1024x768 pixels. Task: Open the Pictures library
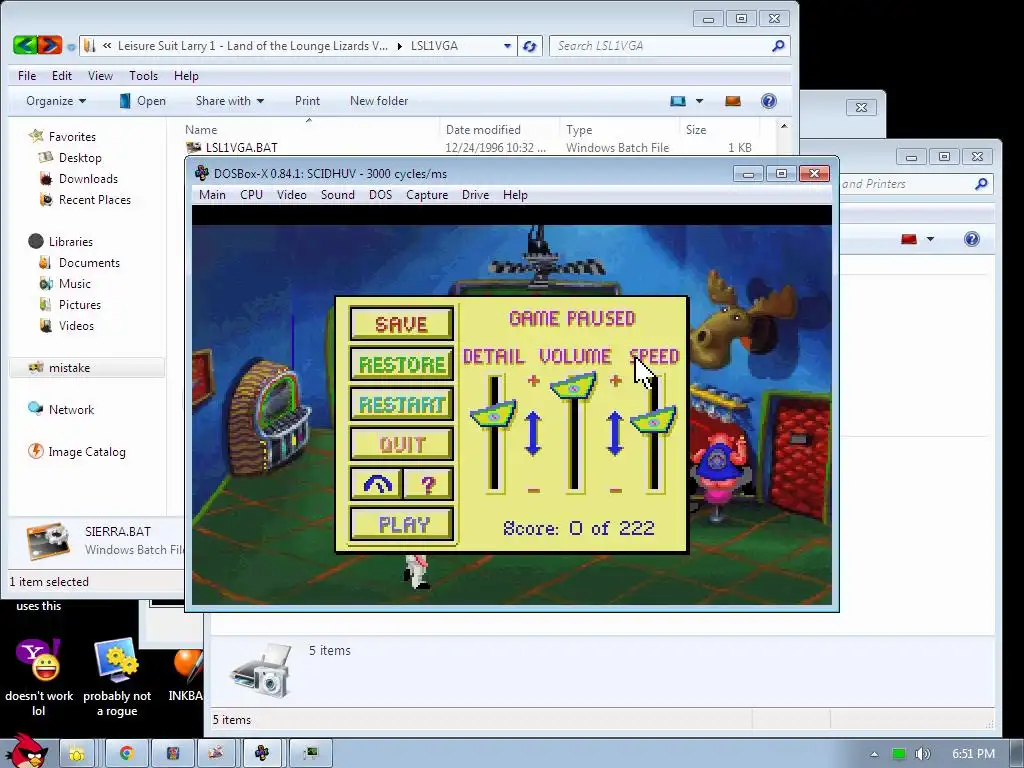point(80,304)
